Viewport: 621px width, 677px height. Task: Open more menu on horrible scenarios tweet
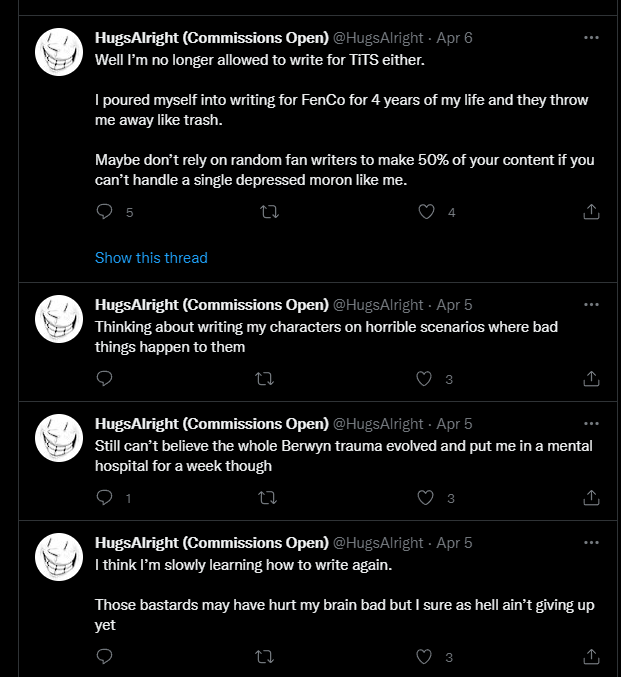[x=591, y=304]
